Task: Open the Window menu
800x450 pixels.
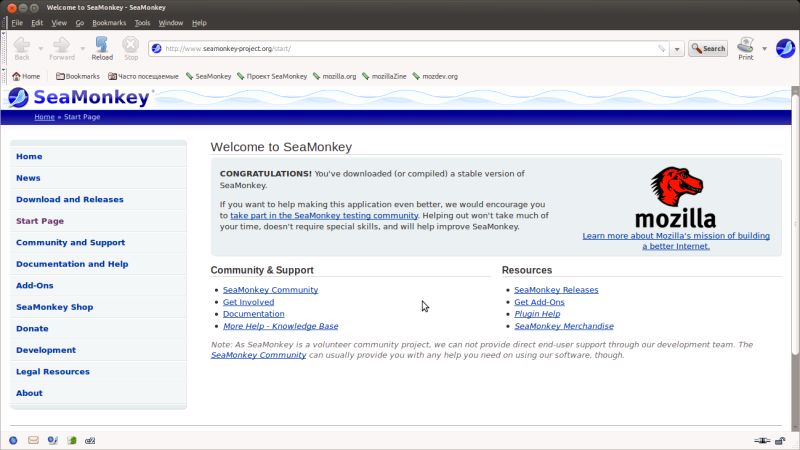Action: (170, 23)
